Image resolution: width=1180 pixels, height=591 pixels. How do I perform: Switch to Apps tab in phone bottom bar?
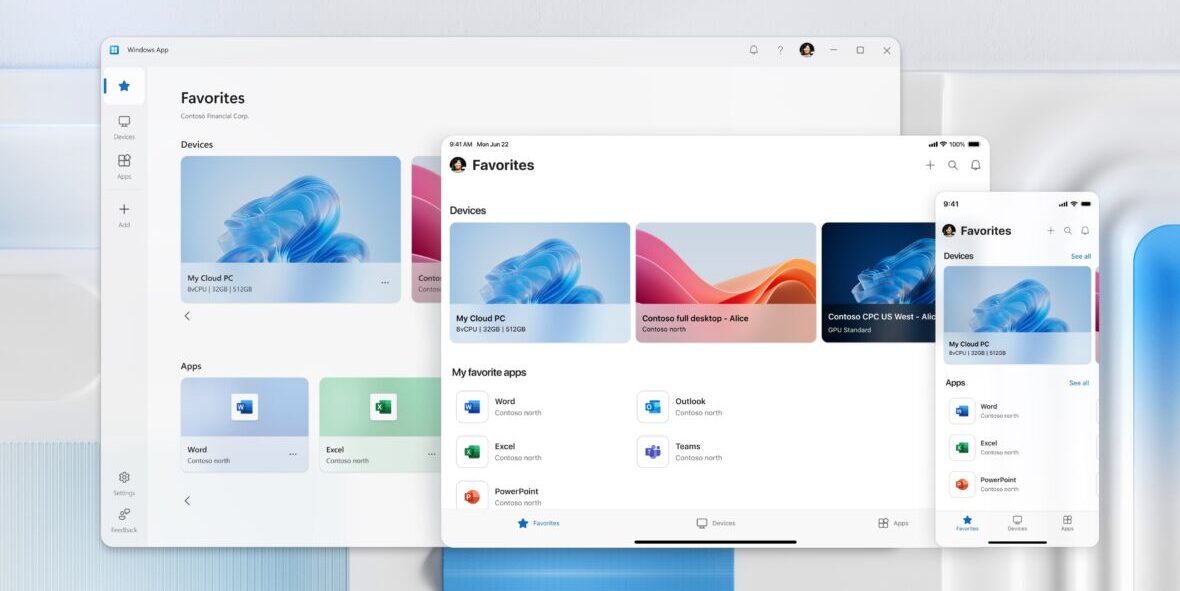[x=1067, y=523]
